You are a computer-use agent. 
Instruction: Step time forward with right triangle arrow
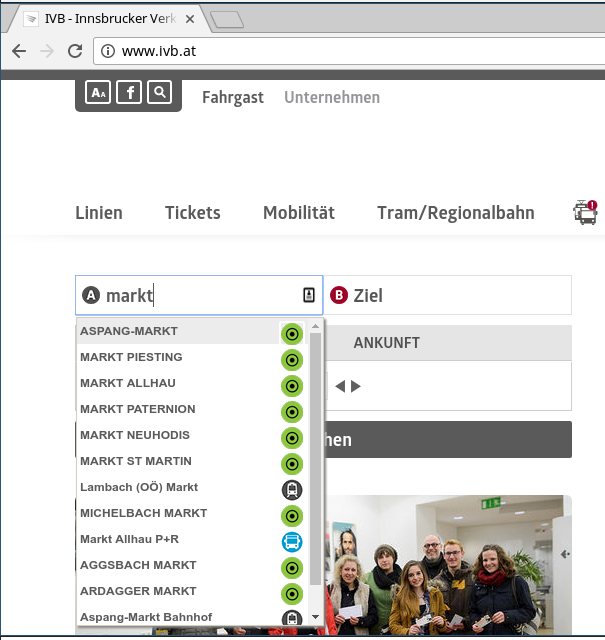click(x=356, y=386)
